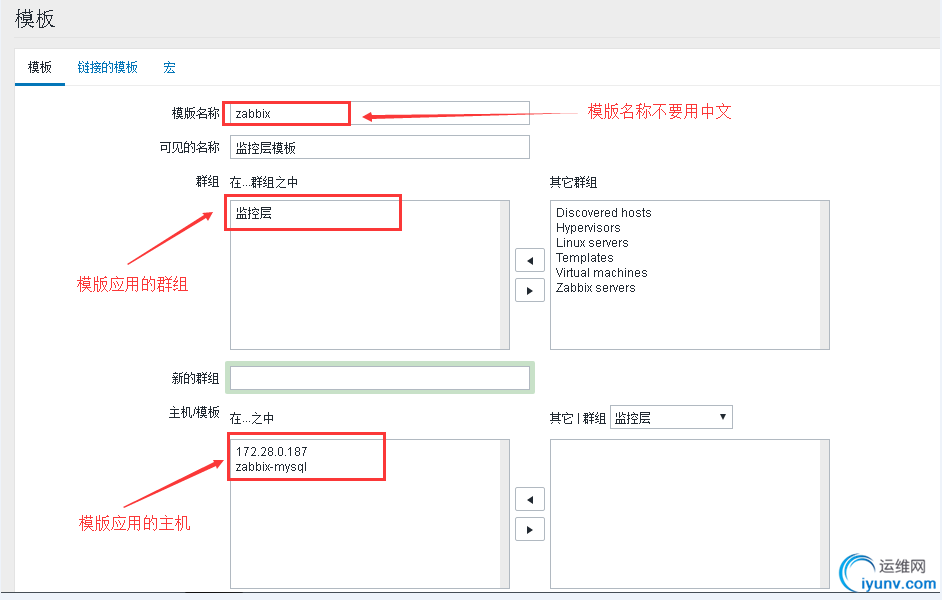Select Discovered hosts in 其它群组 list
Screen dimensions: 942x600
click(x=604, y=213)
